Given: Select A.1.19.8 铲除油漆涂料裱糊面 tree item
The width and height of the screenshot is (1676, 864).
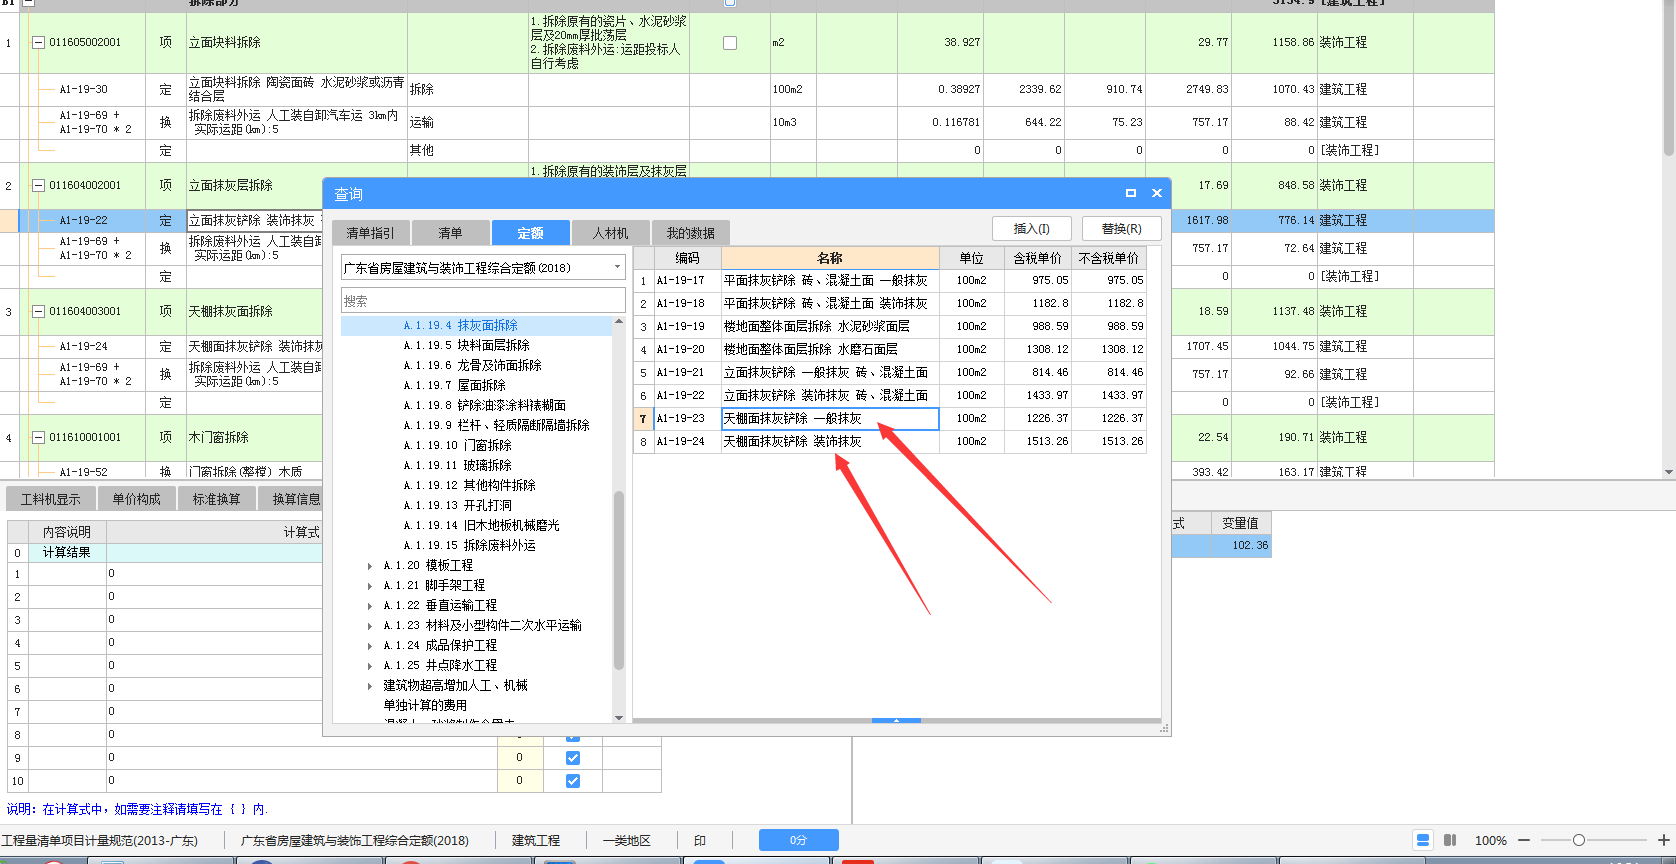Looking at the screenshot, I should point(484,405).
